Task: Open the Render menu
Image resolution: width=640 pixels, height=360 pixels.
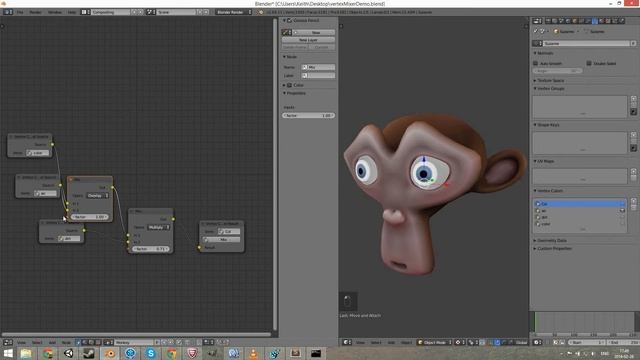Action: (x=36, y=12)
